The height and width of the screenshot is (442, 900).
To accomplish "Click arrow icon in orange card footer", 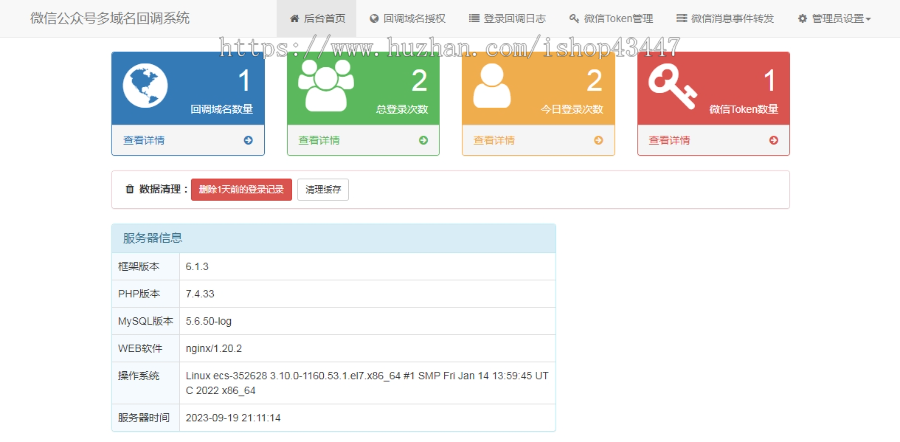I will click(598, 140).
